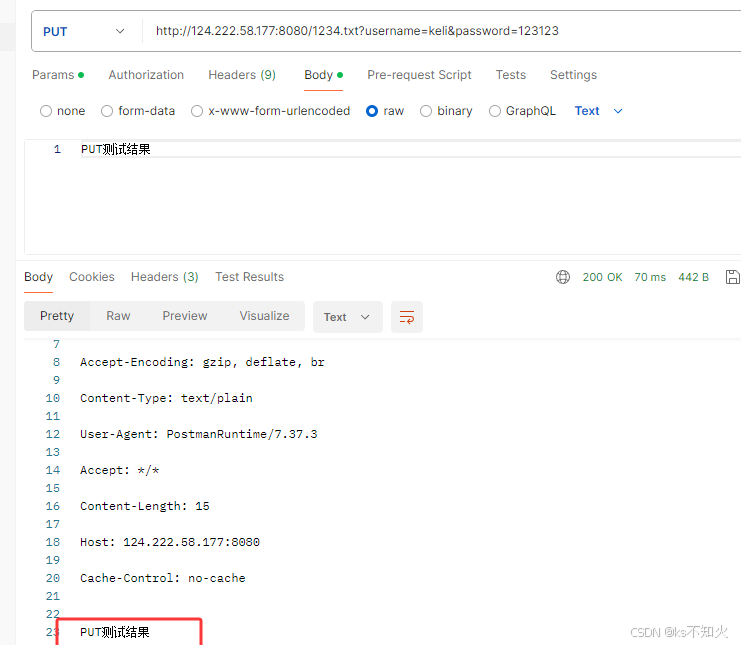Screen dimensions: 741x645
Task: Select the raw body radio button
Action: click(x=372, y=111)
